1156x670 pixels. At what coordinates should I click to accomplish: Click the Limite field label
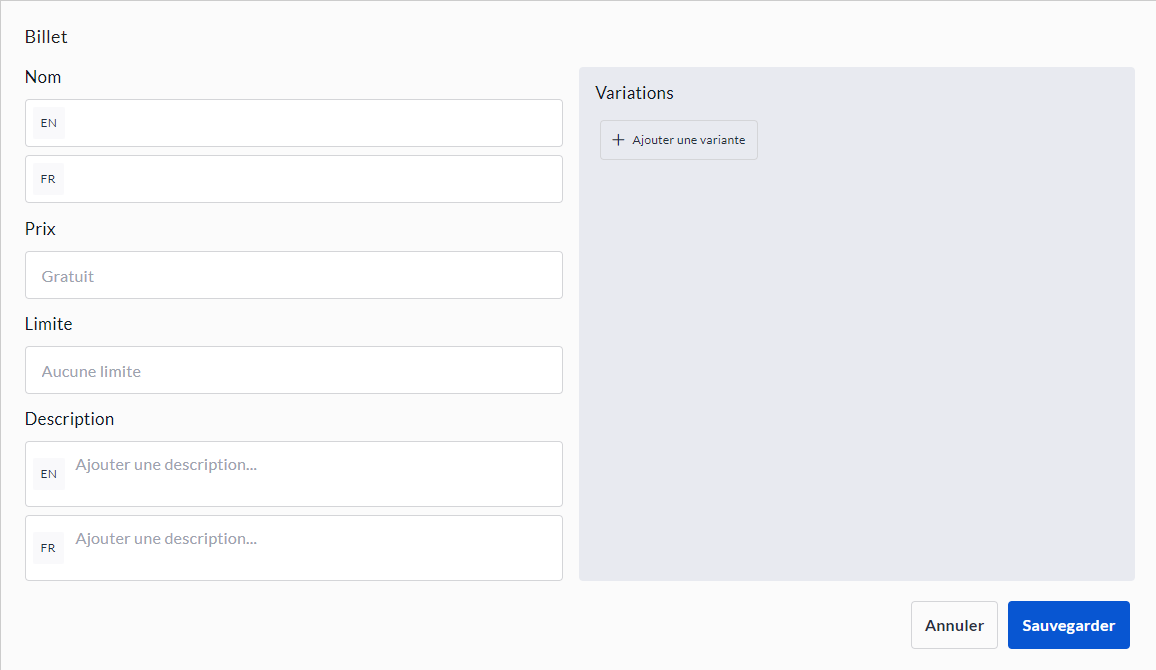pos(48,324)
